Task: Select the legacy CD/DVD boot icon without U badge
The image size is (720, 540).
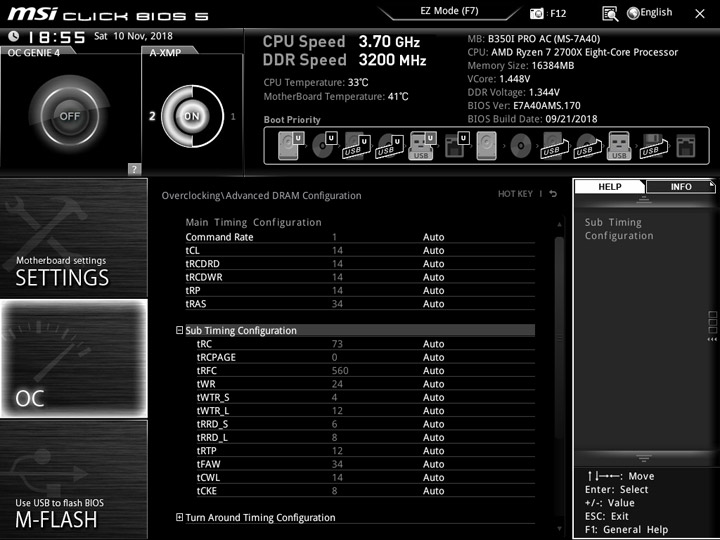Action: coord(521,146)
